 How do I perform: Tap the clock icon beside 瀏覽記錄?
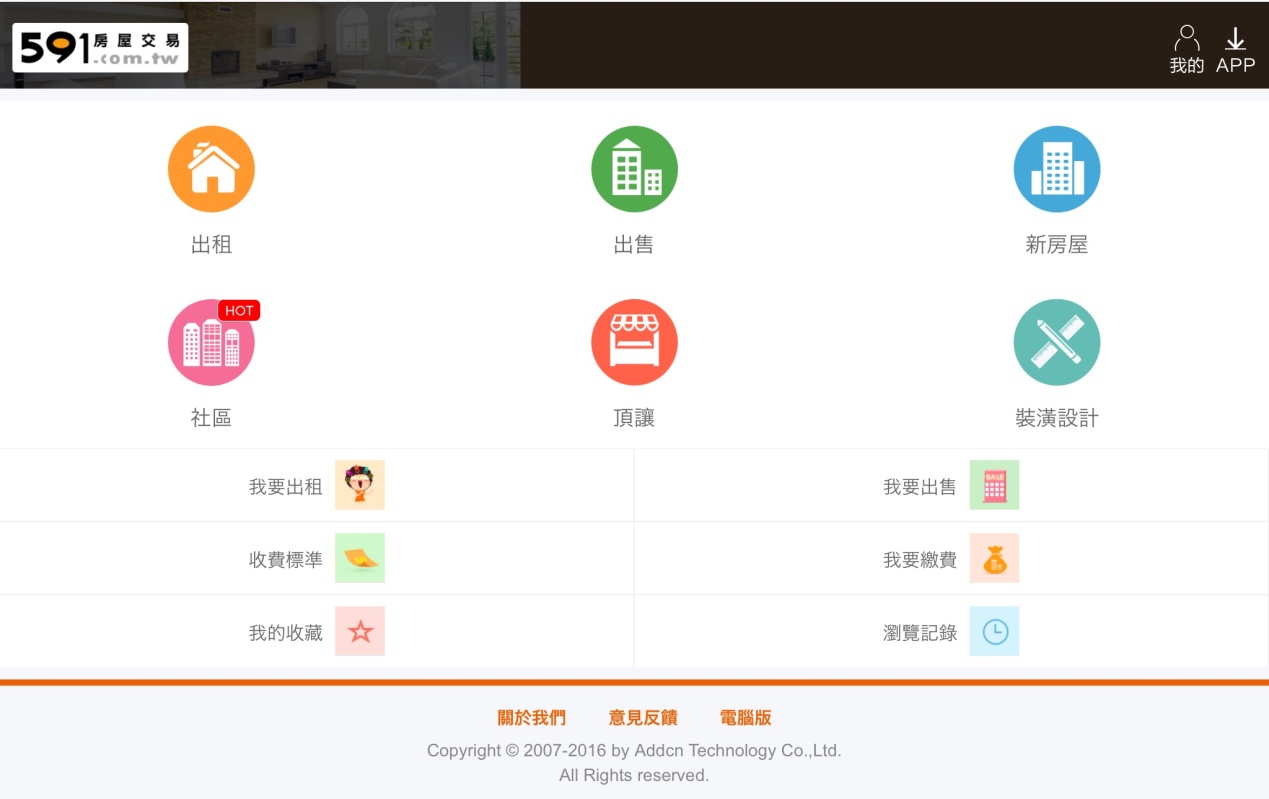click(x=994, y=631)
